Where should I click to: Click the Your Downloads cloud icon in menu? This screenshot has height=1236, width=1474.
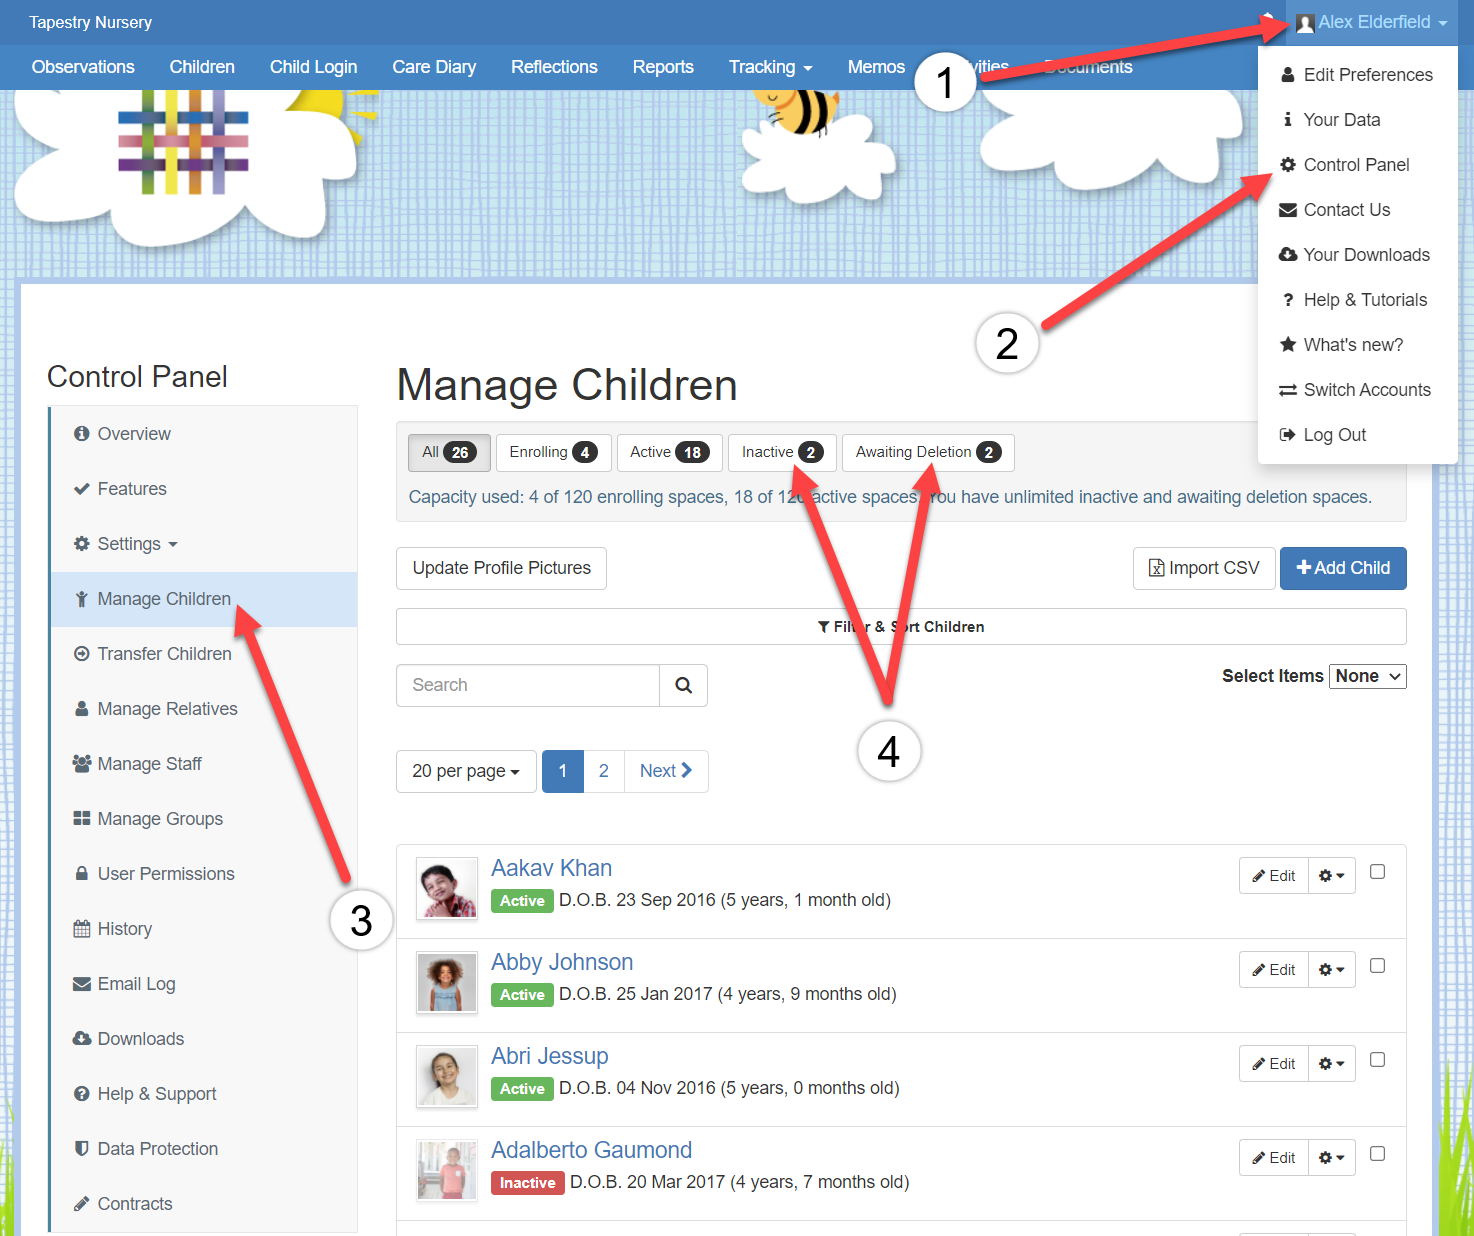1288,255
